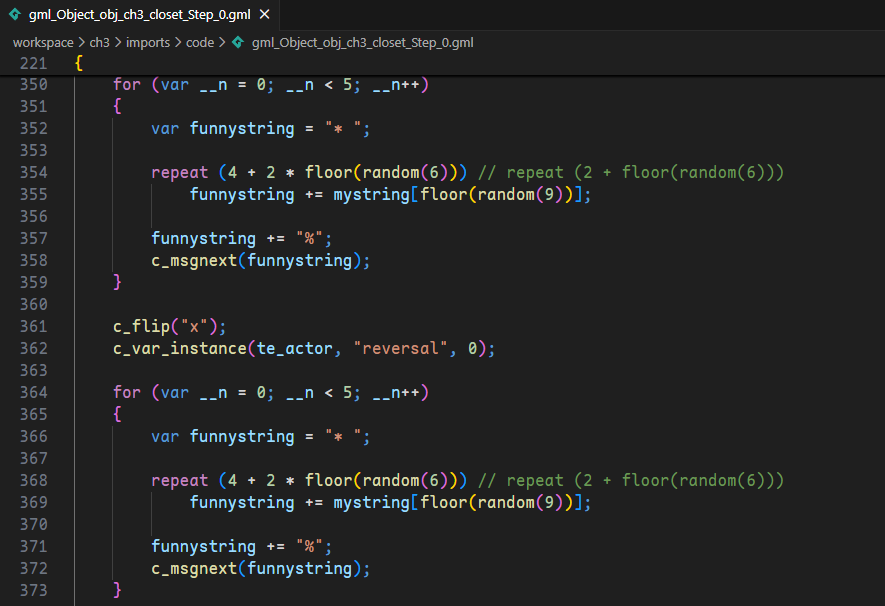Click the opening brace on line 351
This screenshot has height=606, width=885.
point(117,107)
